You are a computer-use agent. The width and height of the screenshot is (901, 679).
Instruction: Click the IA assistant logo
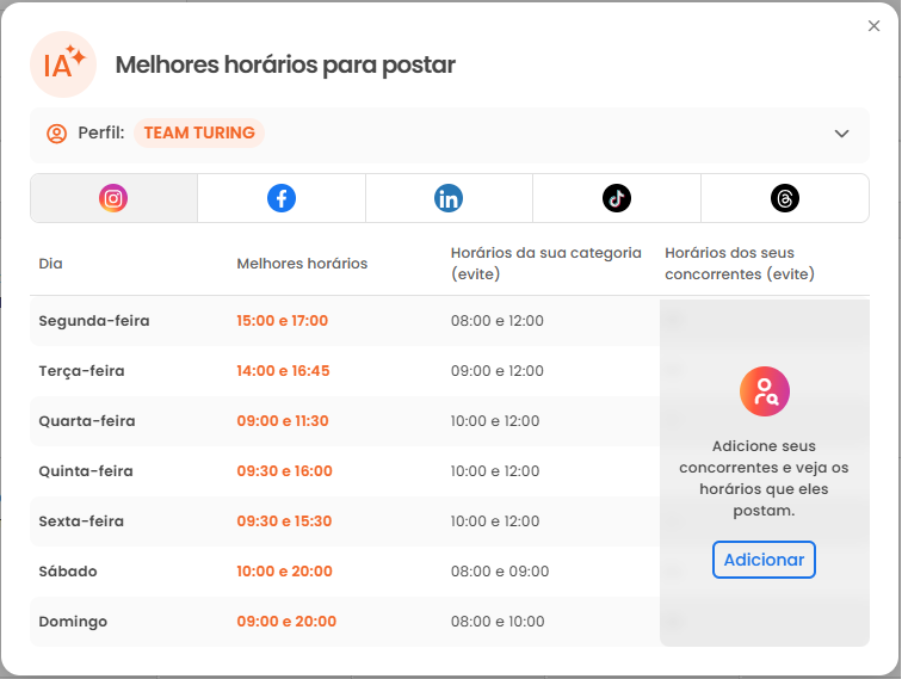point(63,65)
